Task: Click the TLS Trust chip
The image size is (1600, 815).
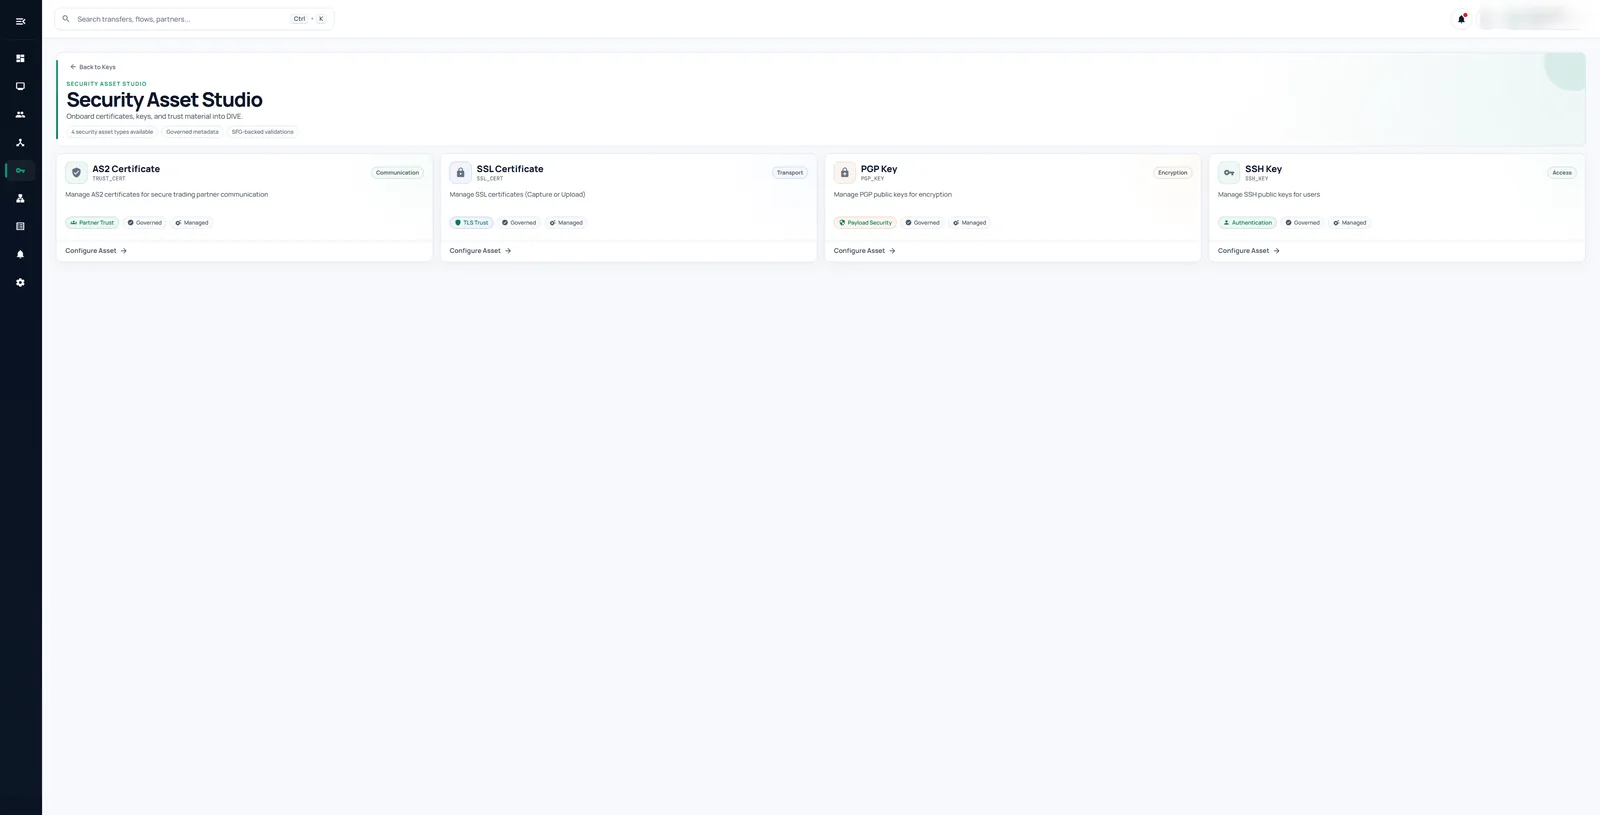Action: coord(471,223)
